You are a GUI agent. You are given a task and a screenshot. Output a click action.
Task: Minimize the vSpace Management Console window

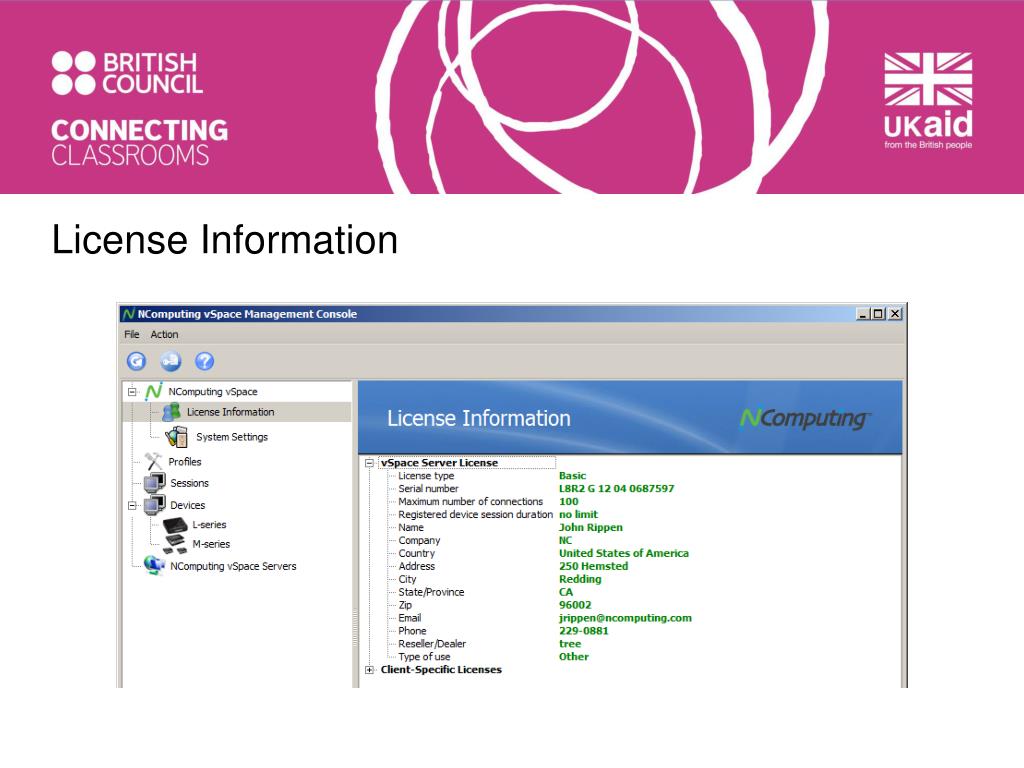[x=863, y=314]
